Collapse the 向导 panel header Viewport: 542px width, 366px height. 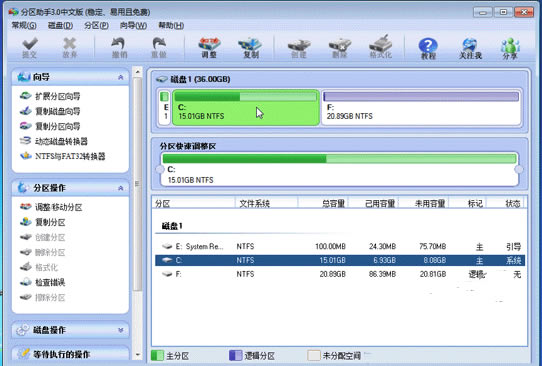pyautogui.click(x=120, y=77)
